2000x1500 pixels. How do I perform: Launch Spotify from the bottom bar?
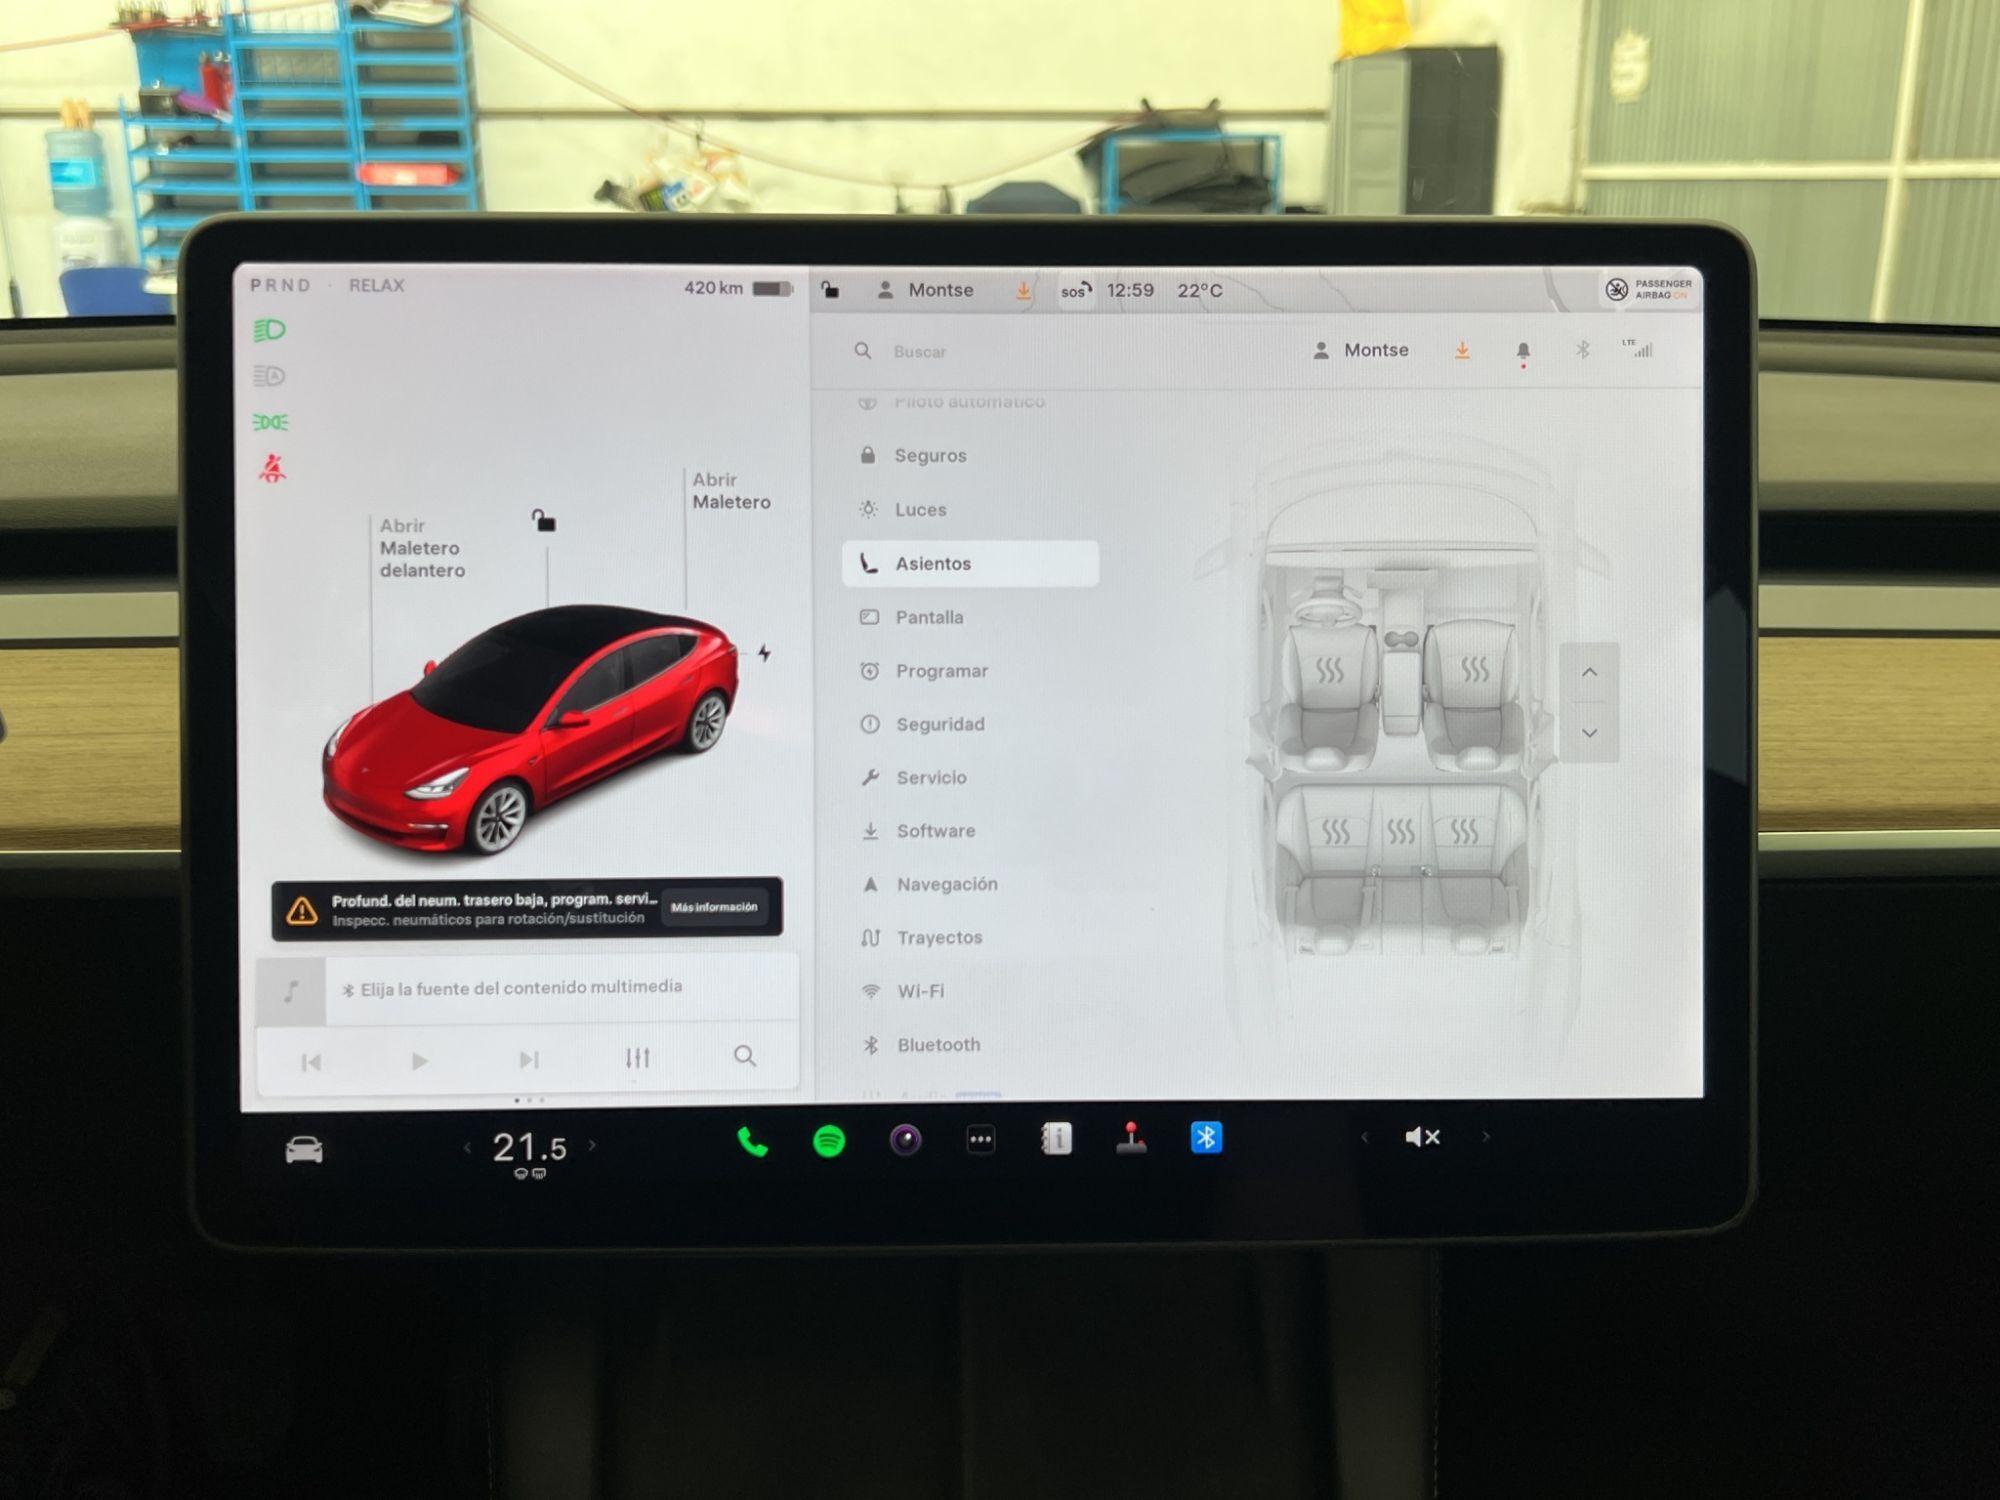pyautogui.click(x=829, y=1141)
